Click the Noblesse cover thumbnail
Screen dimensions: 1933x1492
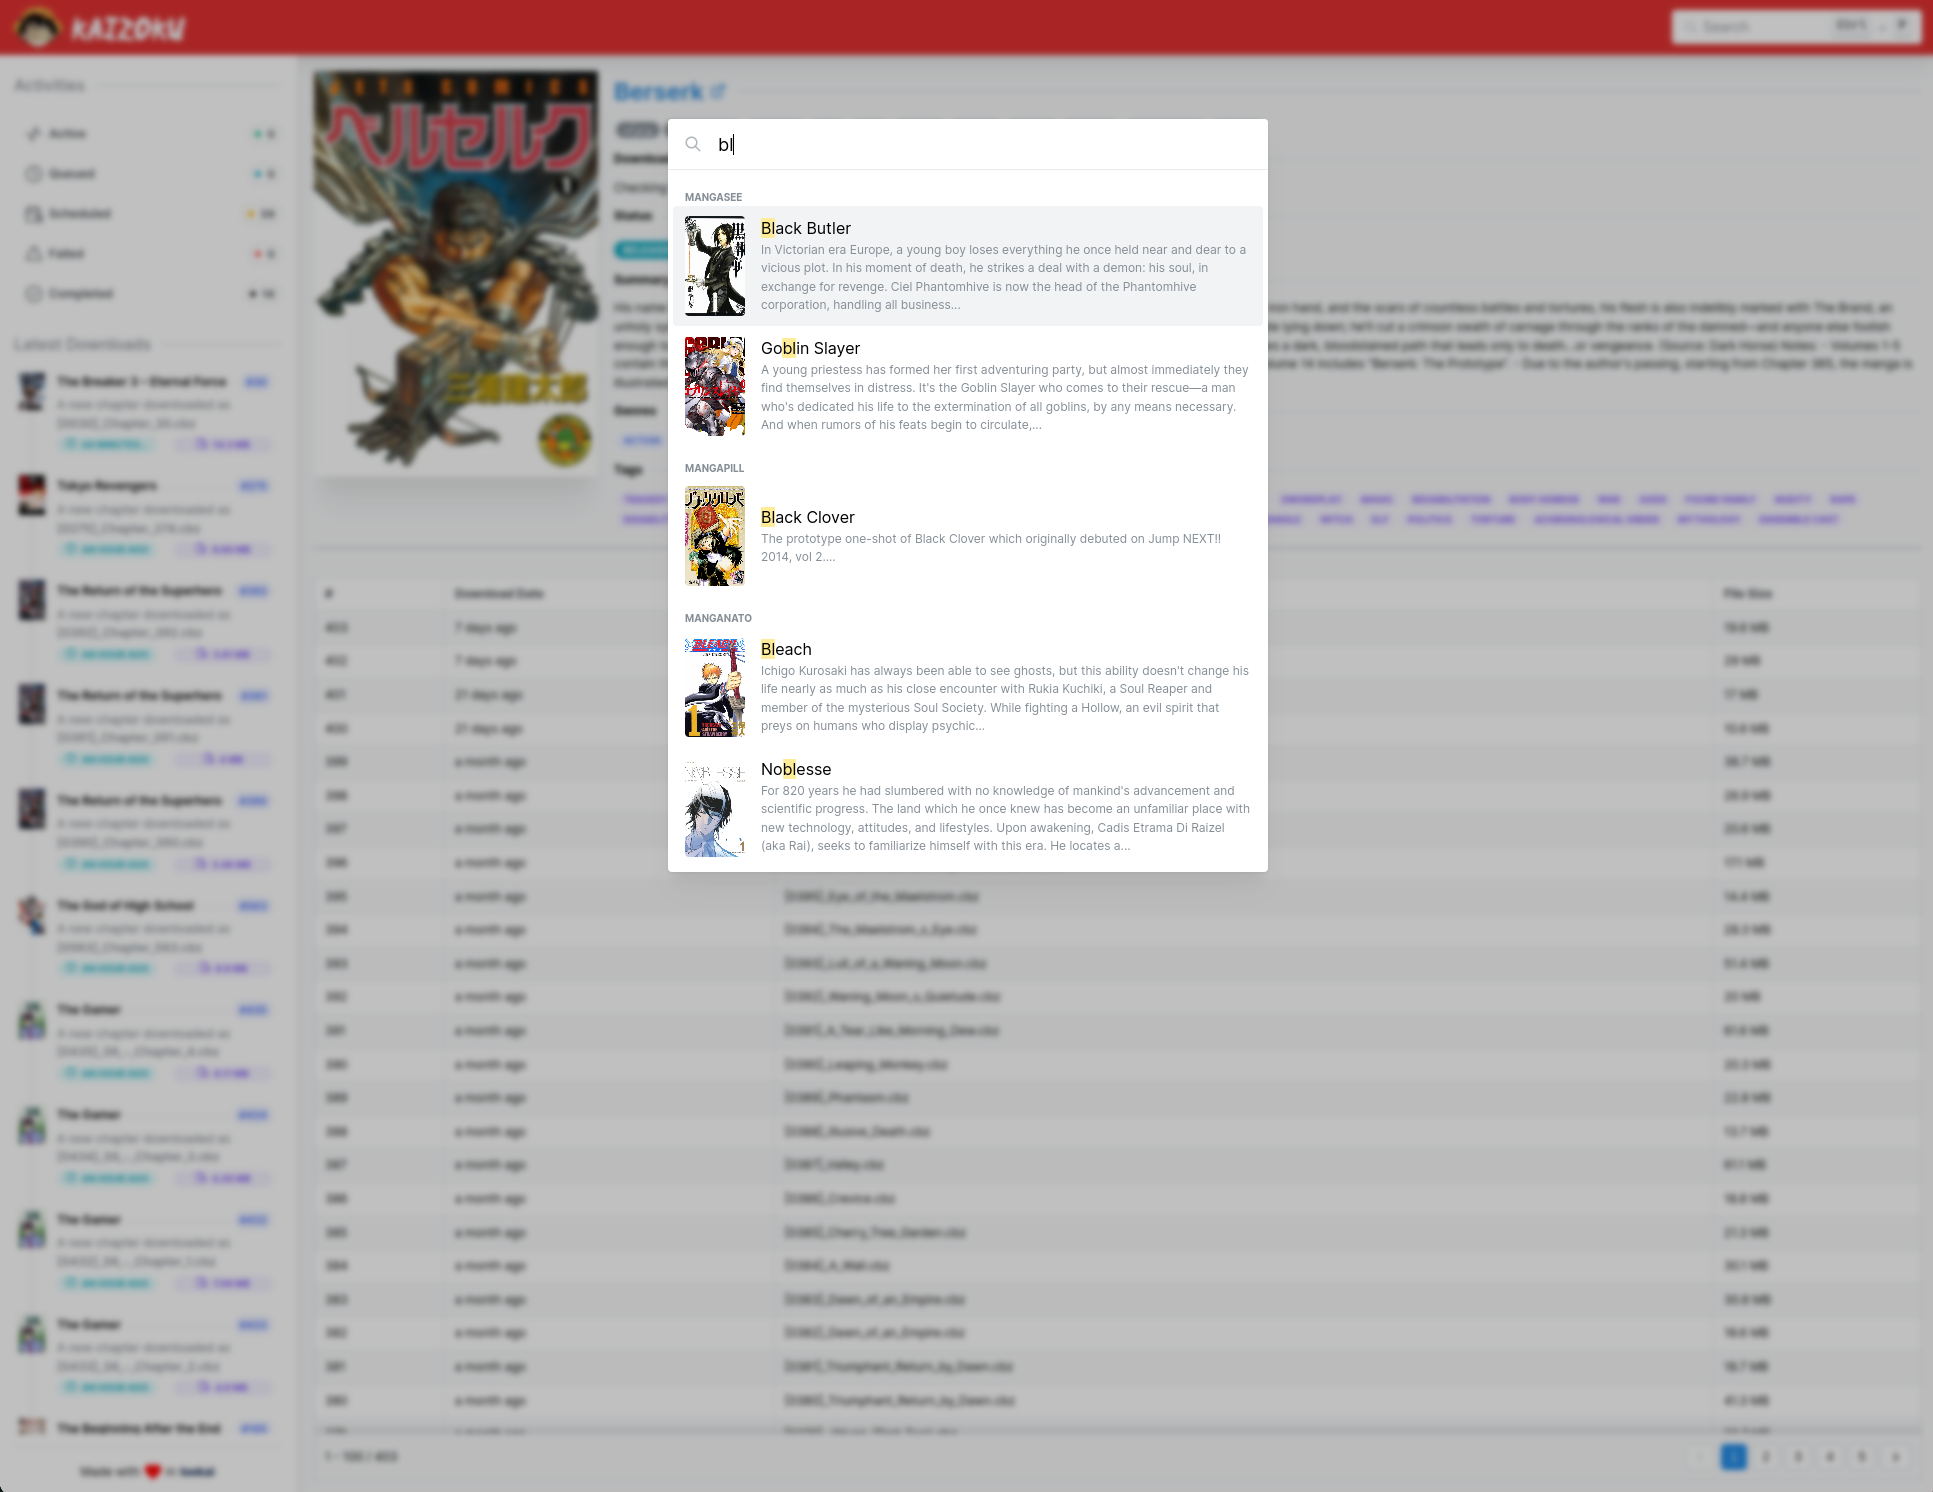tap(715, 807)
